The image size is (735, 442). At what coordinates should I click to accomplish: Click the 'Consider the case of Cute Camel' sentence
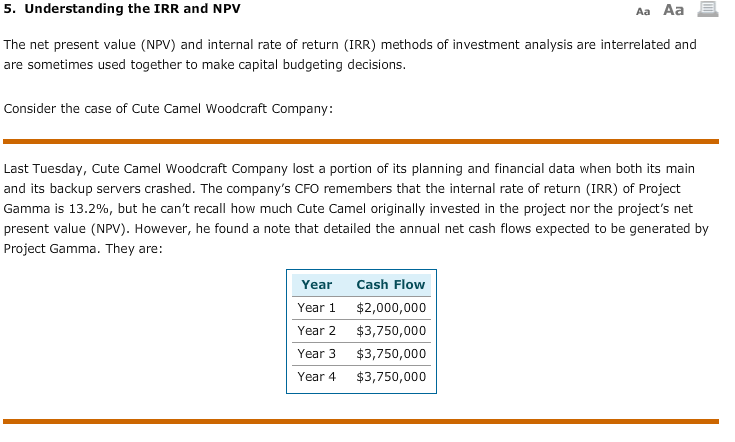[x=168, y=108]
